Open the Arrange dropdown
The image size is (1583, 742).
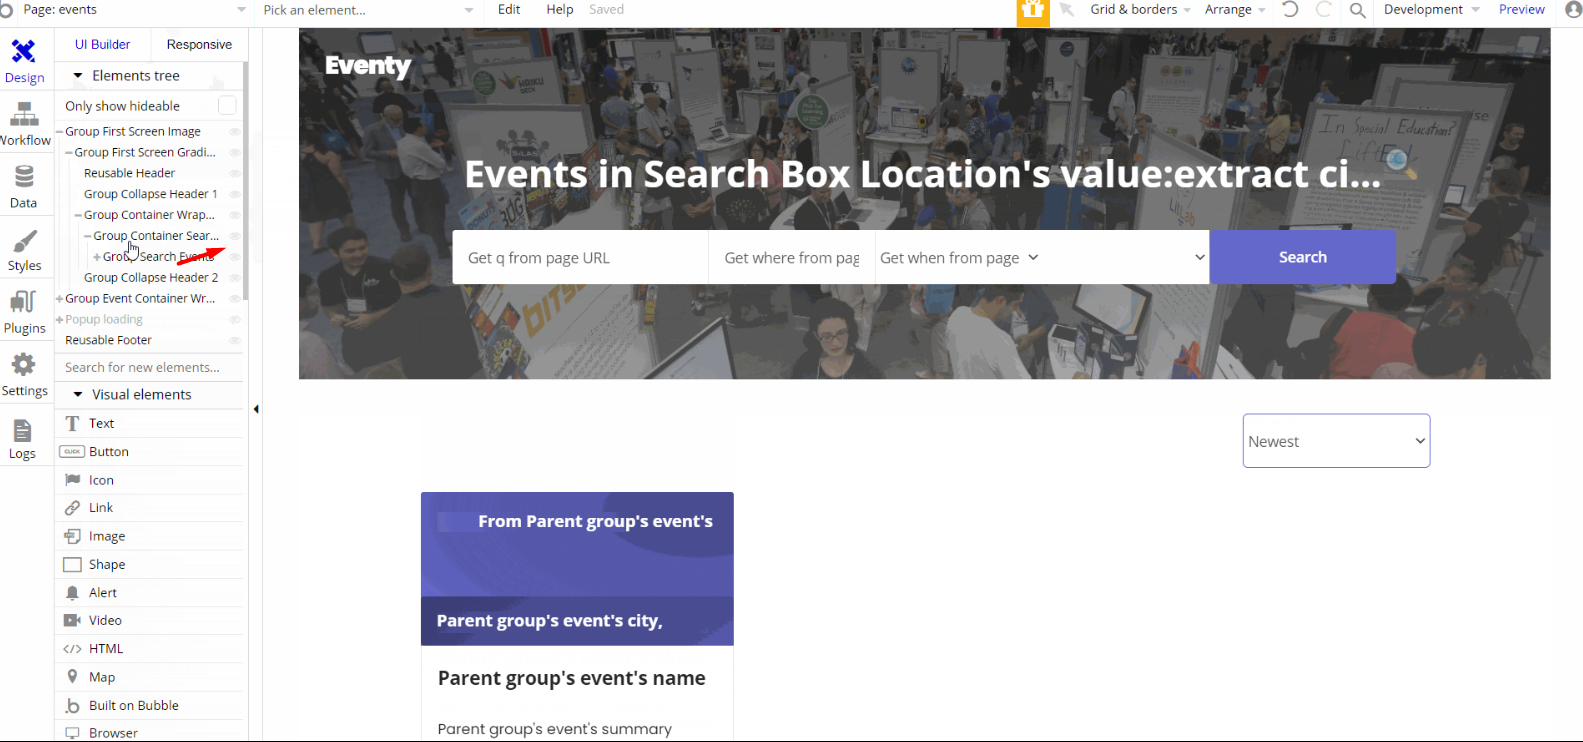pos(1235,10)
